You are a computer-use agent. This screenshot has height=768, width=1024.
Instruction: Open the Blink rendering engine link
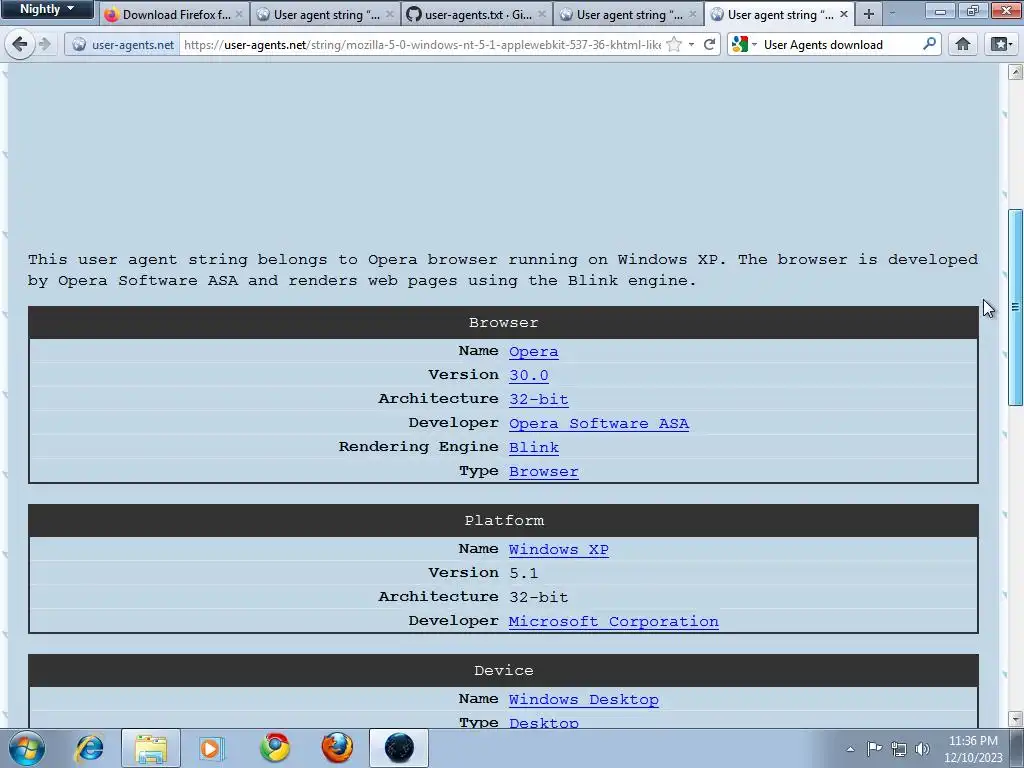coord(534,447)
